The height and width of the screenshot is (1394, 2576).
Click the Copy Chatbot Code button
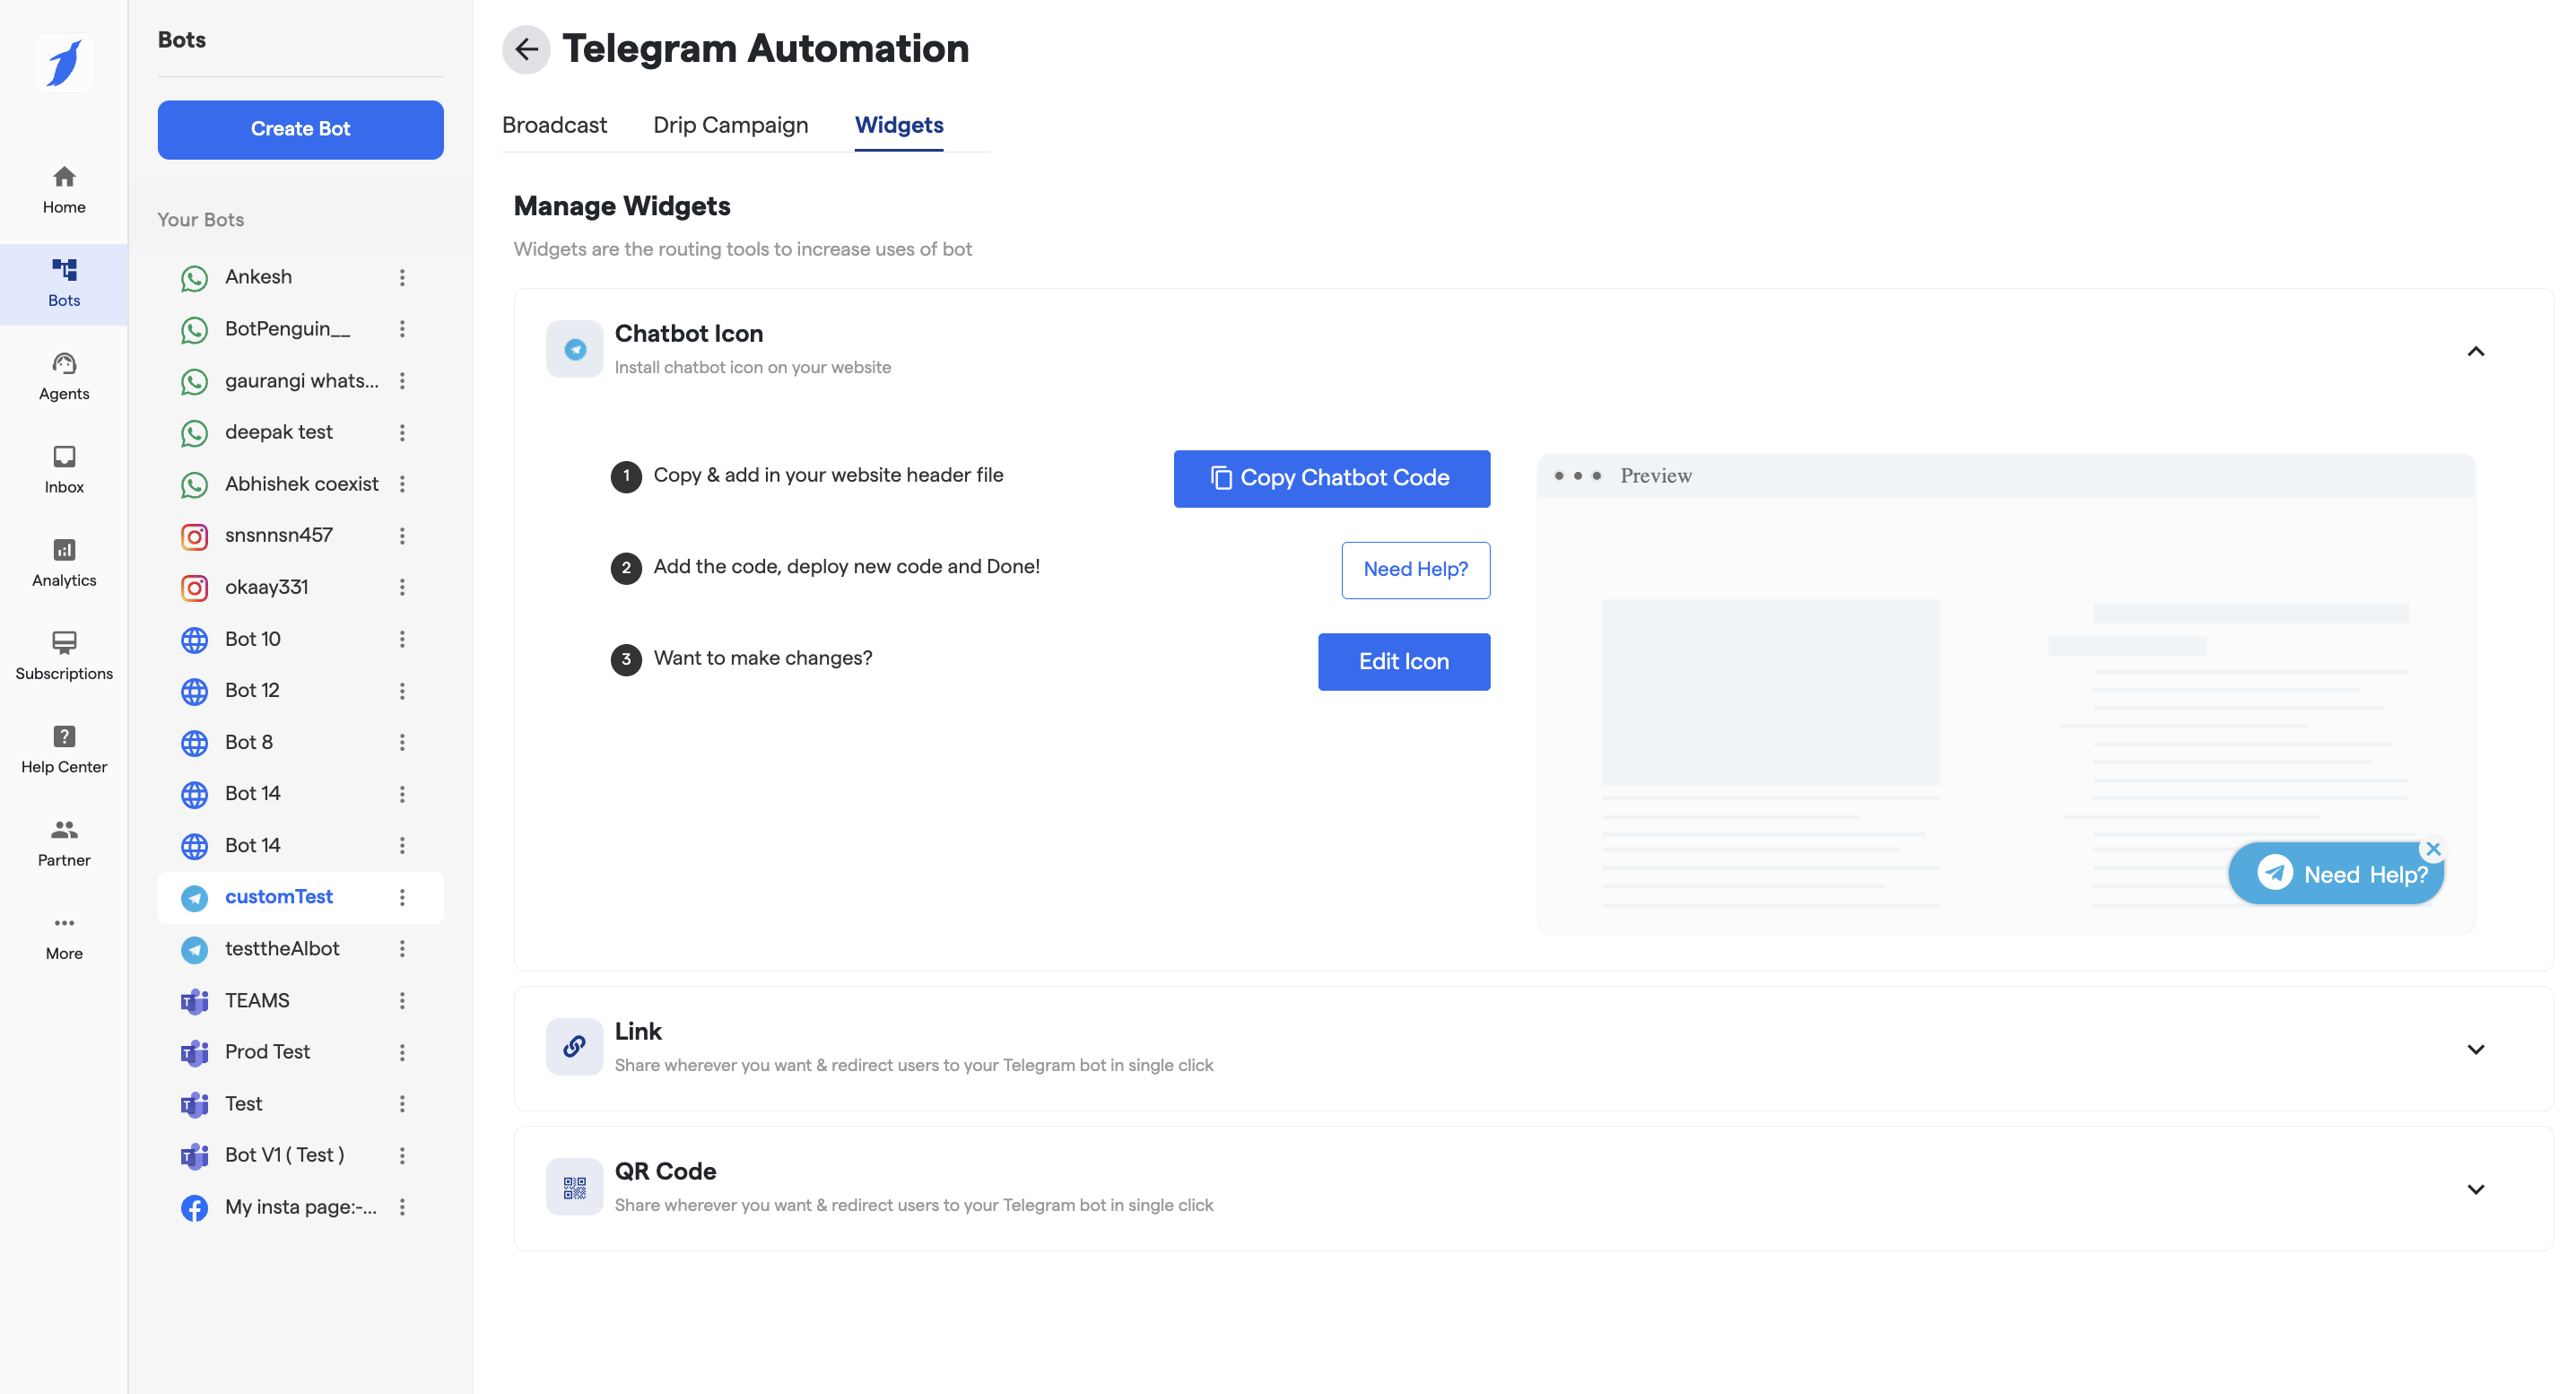click(1331, 478)
